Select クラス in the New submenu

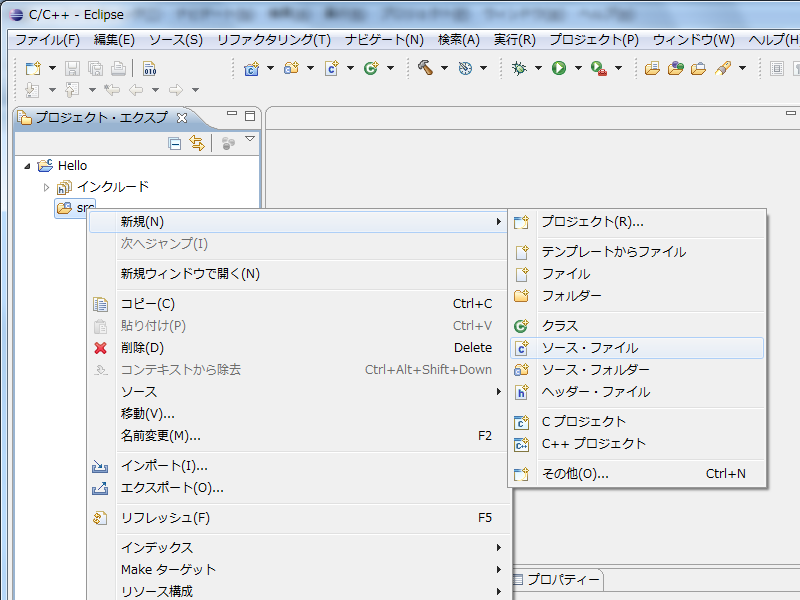[x=560, y=326]
